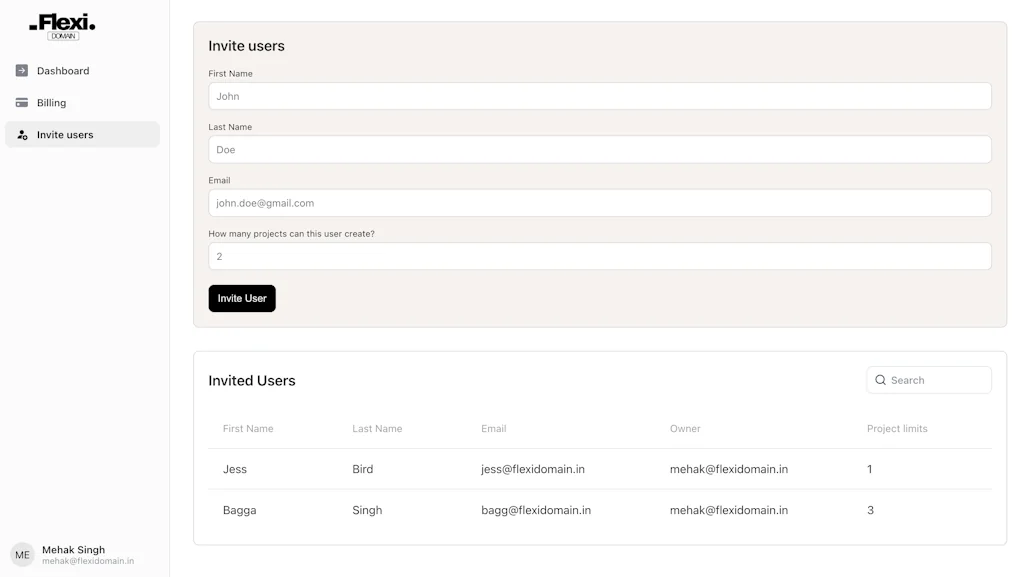Image resolution: width=1024 pixels, height=577 pixels.
Task: Click the email jess@flexidomain.in
Action: tap(532, 469)
